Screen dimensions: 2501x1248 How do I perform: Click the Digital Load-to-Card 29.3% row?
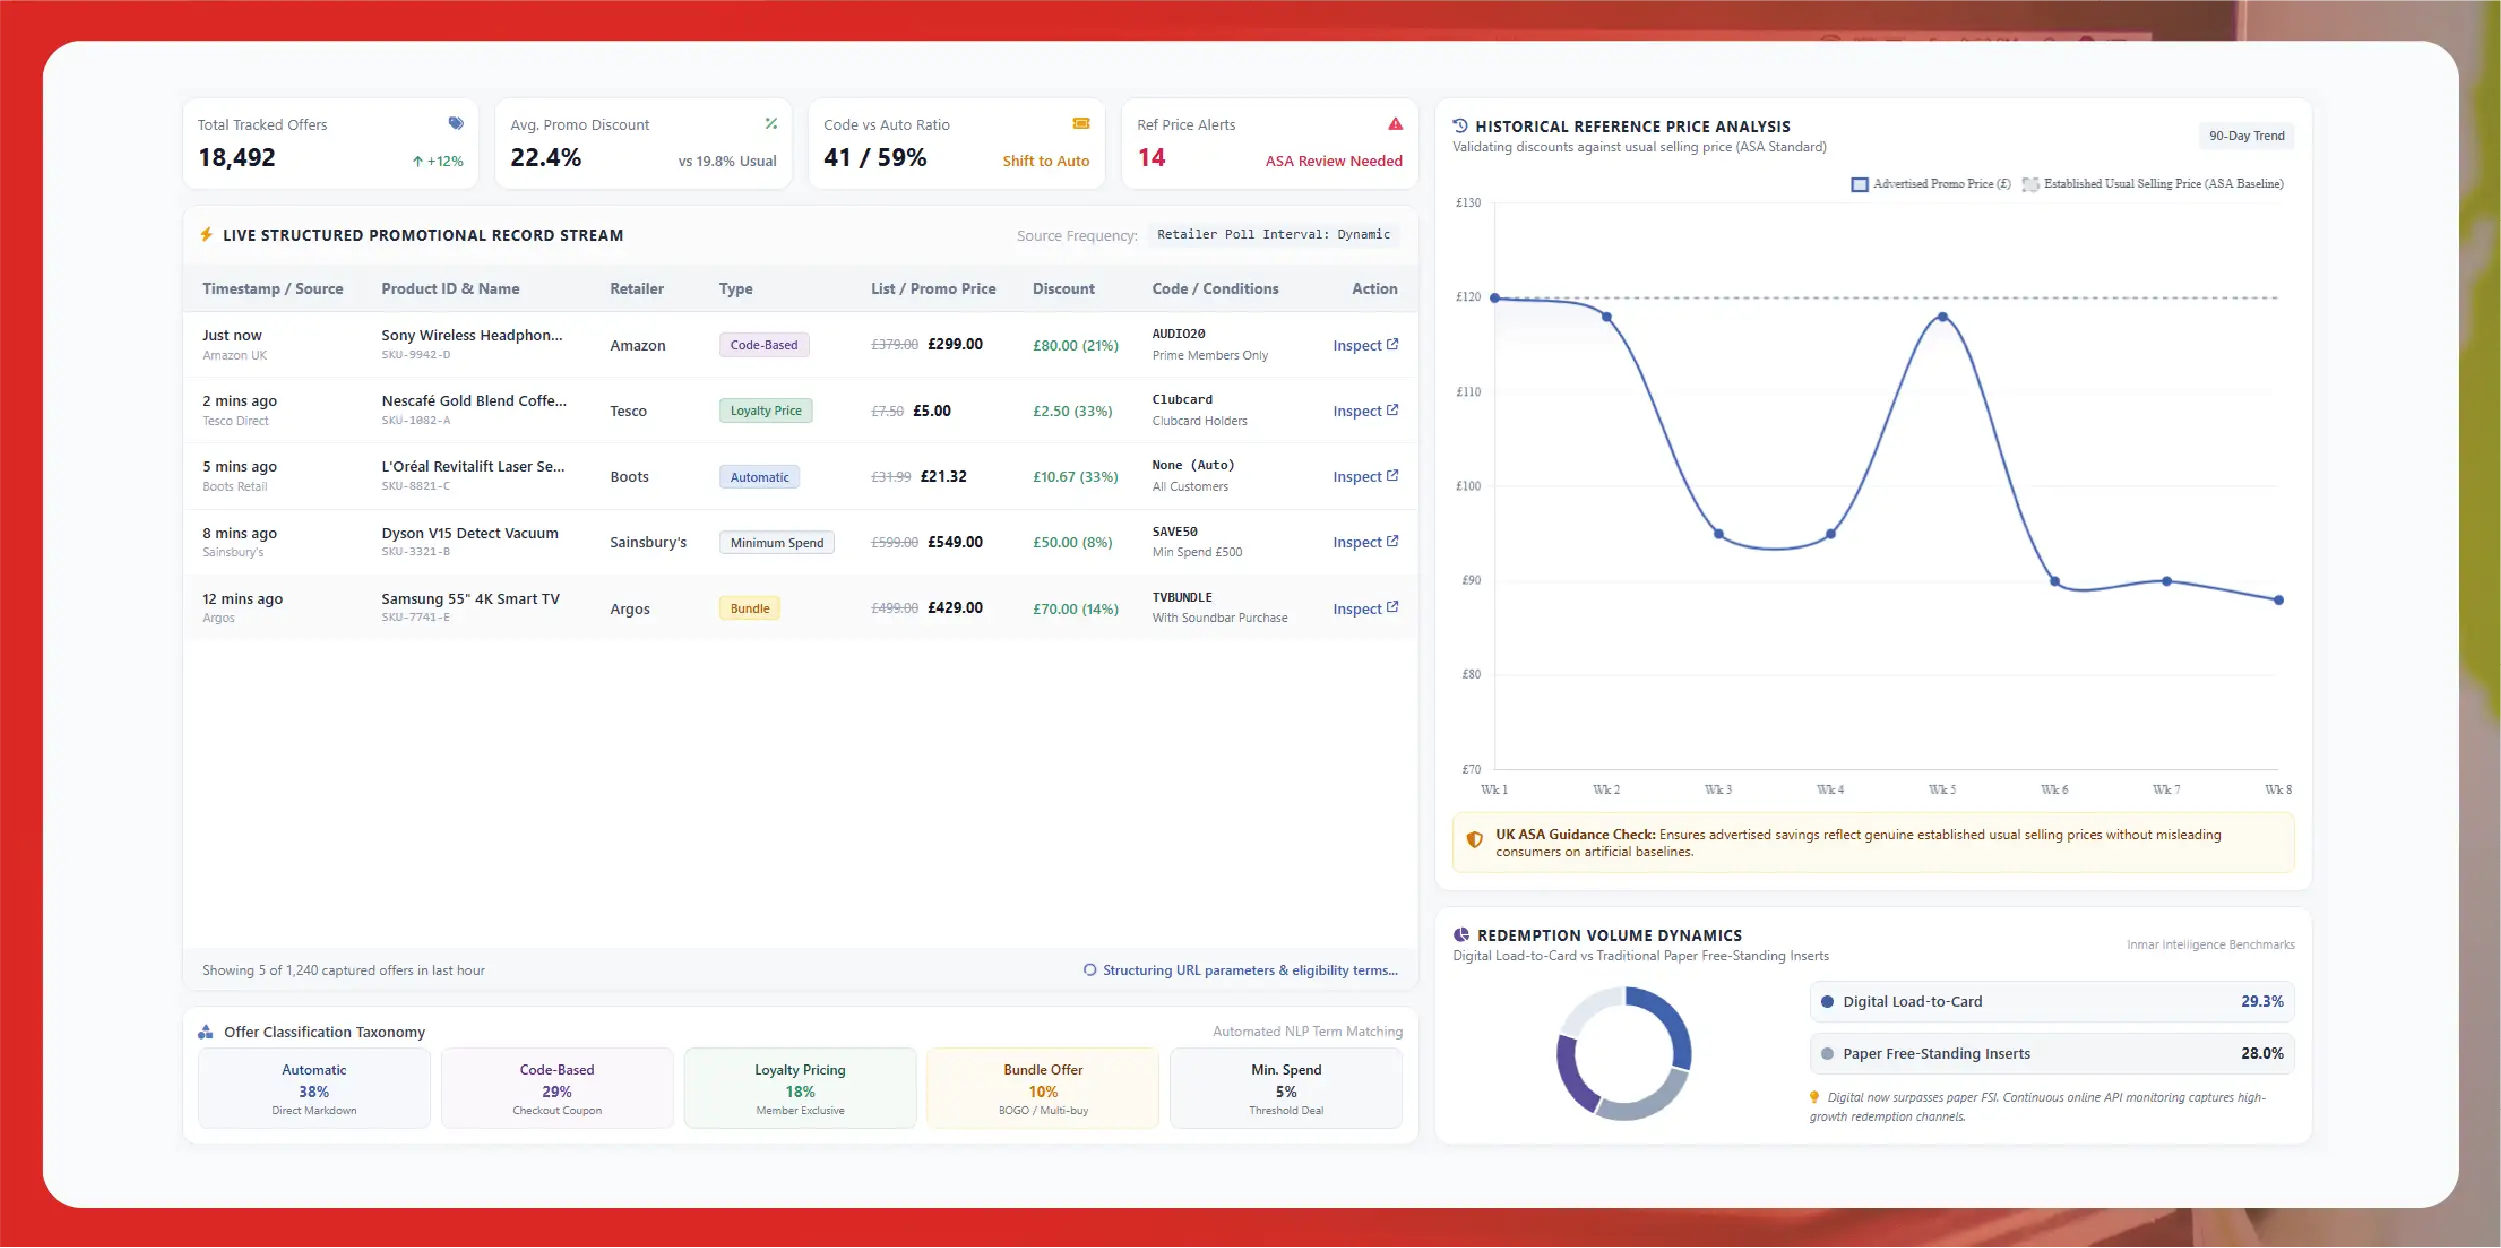[x=2052, y=1002]
